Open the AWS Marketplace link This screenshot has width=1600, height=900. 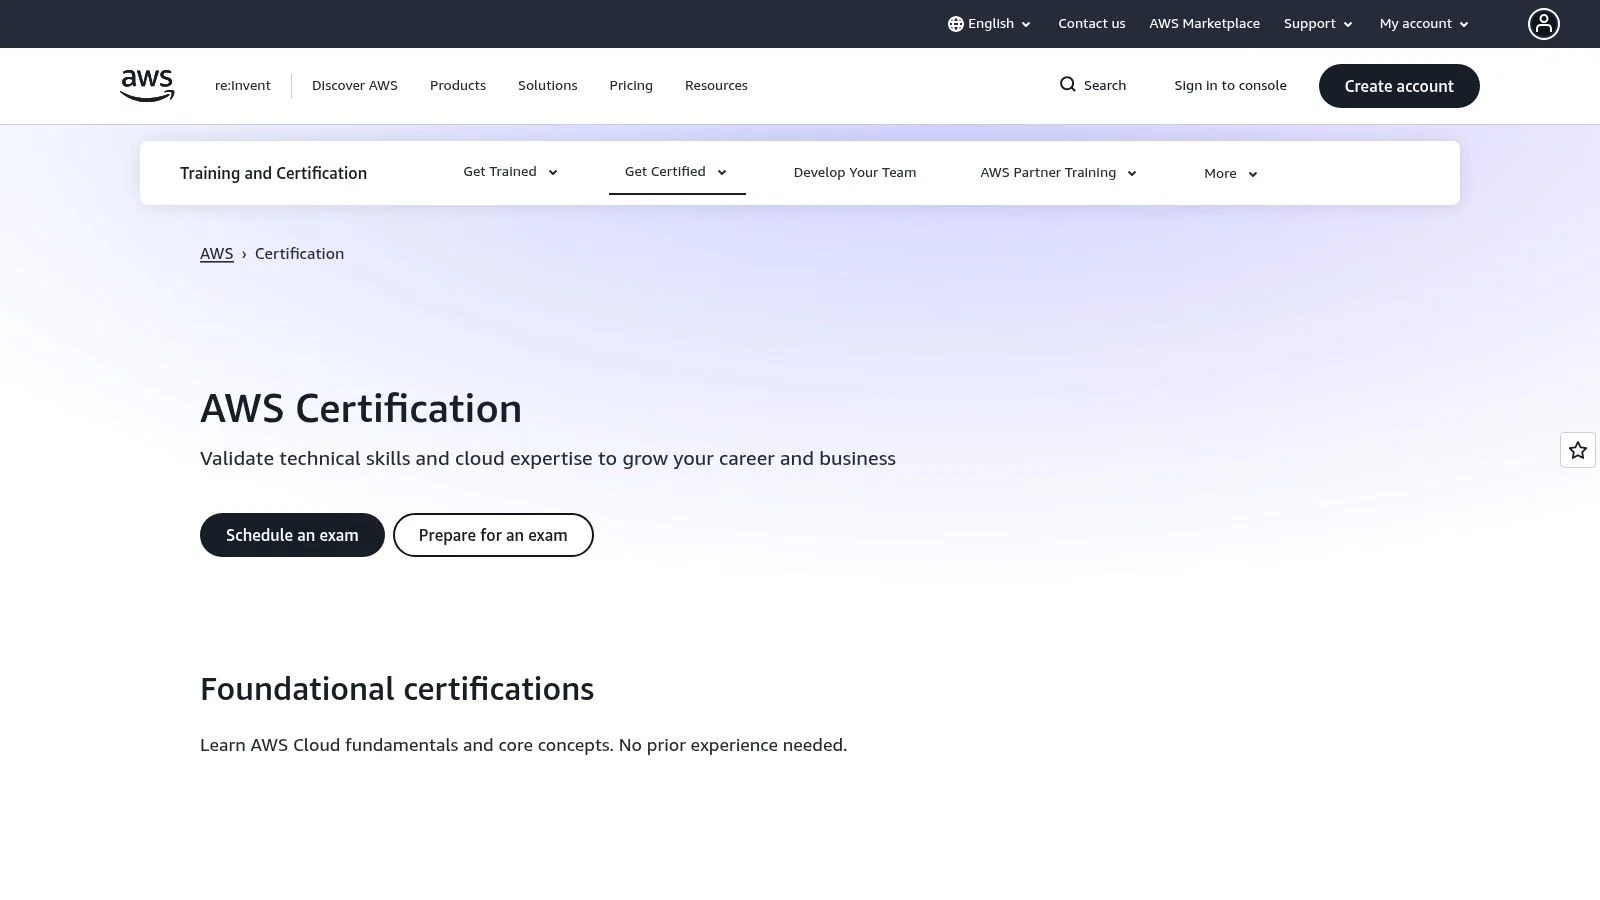pos(1205,24)
